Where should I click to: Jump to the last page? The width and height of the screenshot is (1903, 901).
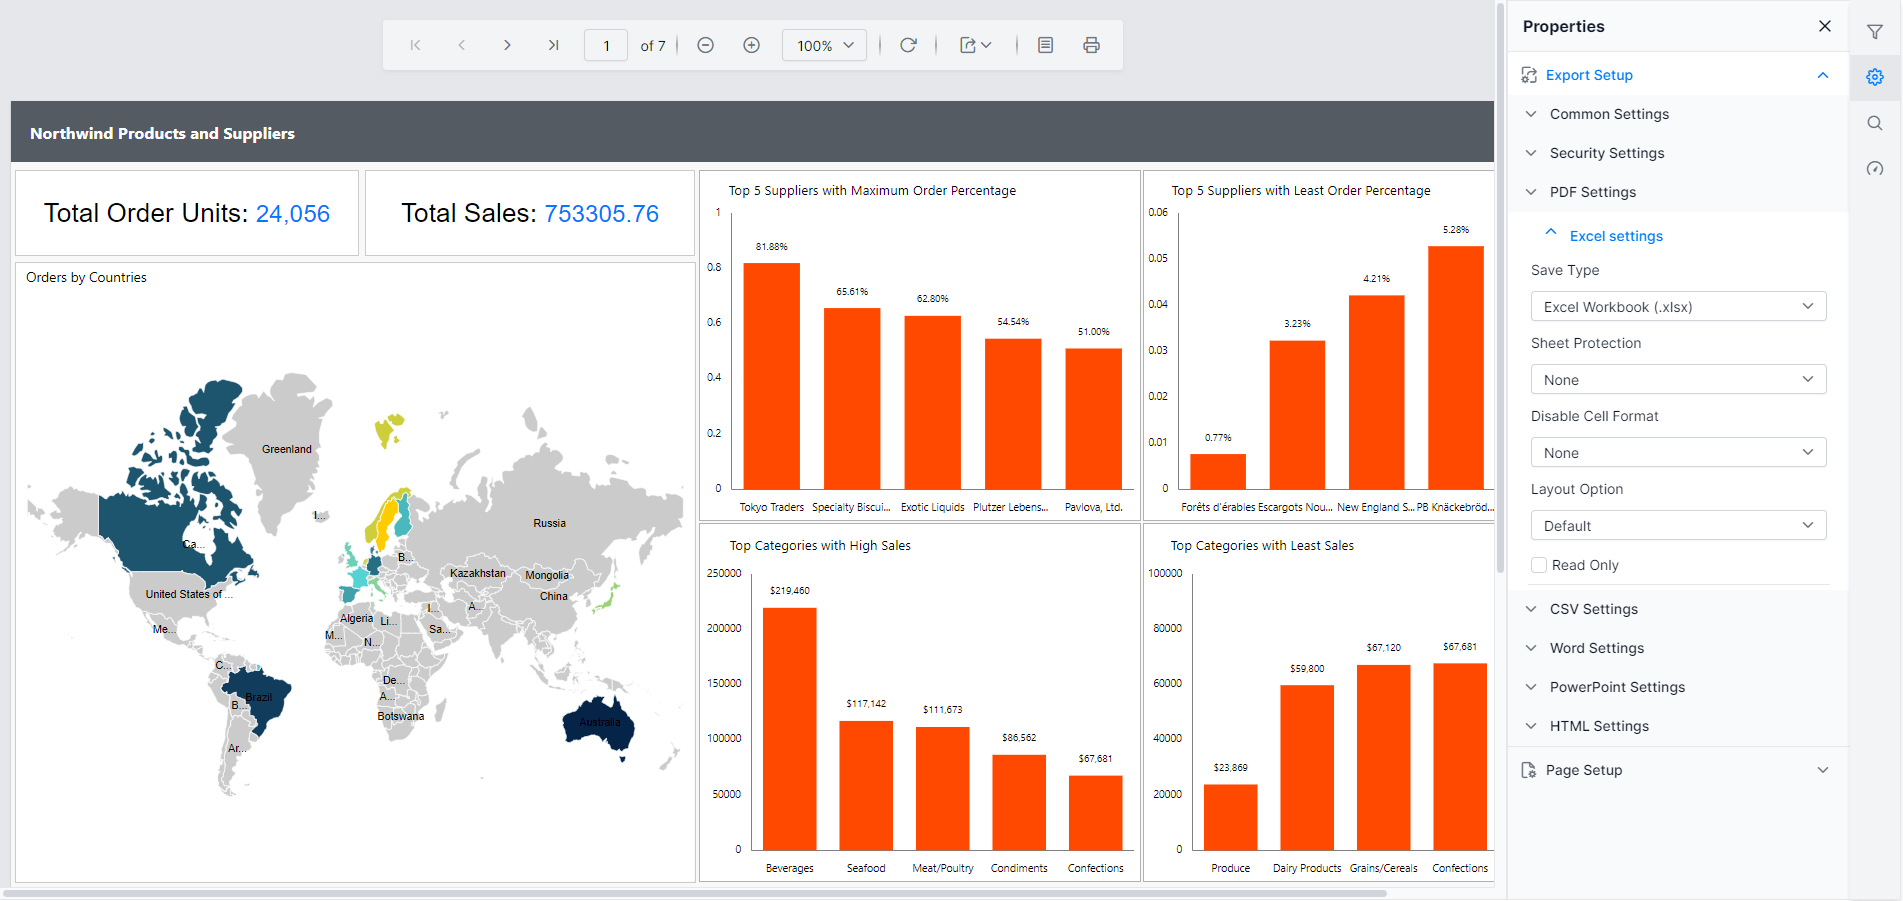(553, 45)
